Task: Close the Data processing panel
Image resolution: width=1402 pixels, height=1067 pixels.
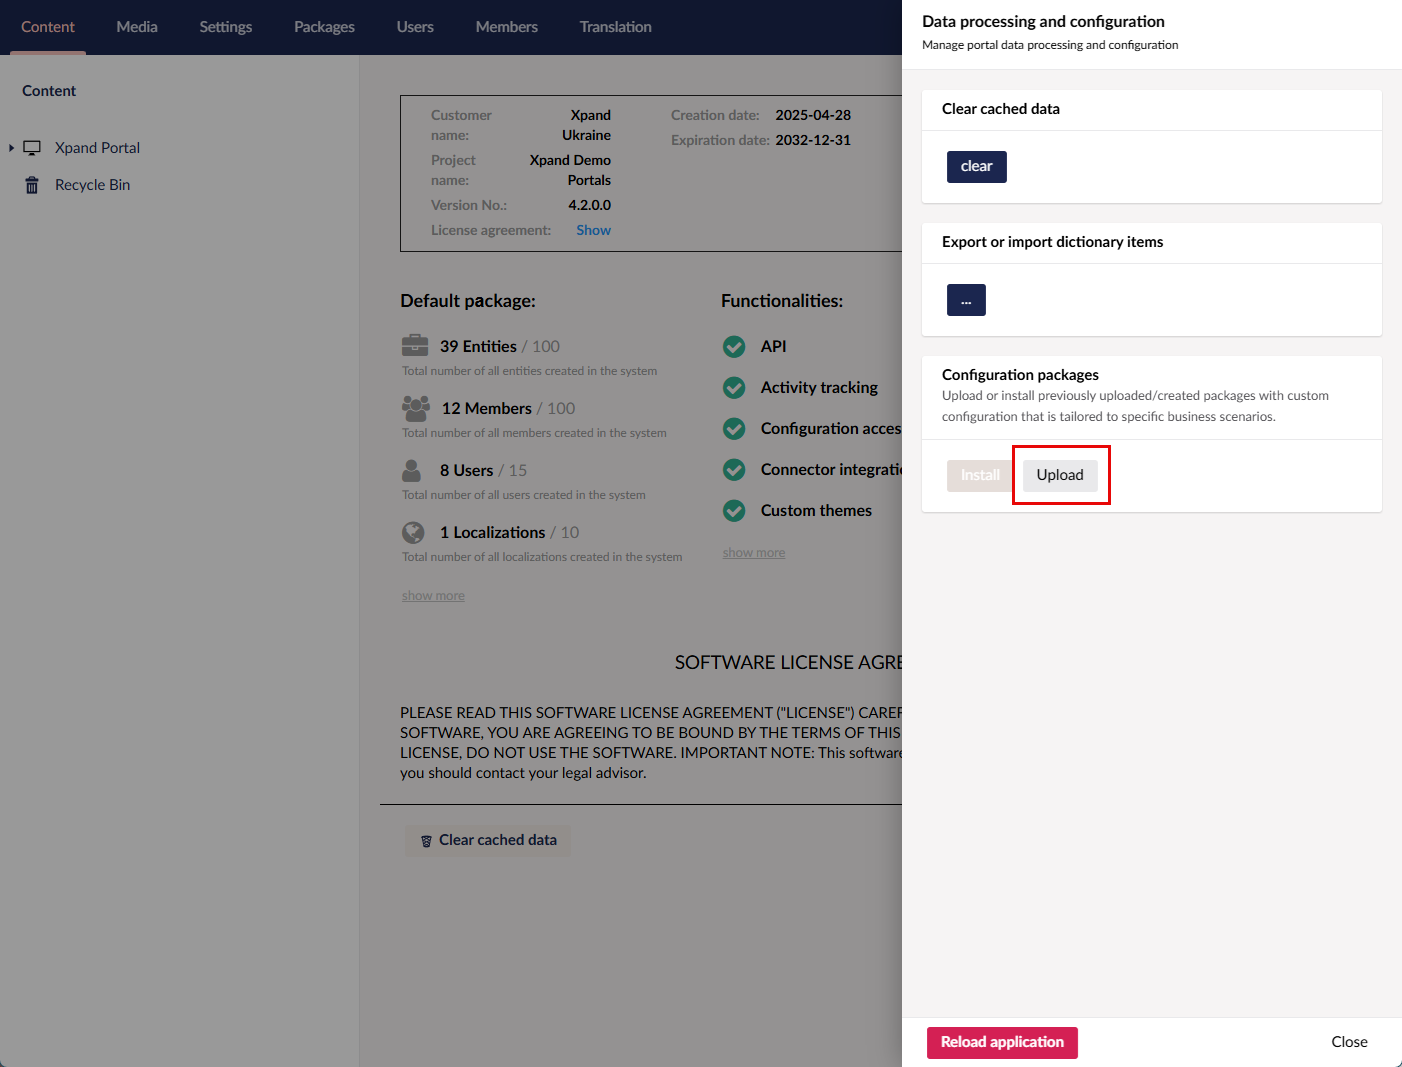Action: [1349, 1042]
